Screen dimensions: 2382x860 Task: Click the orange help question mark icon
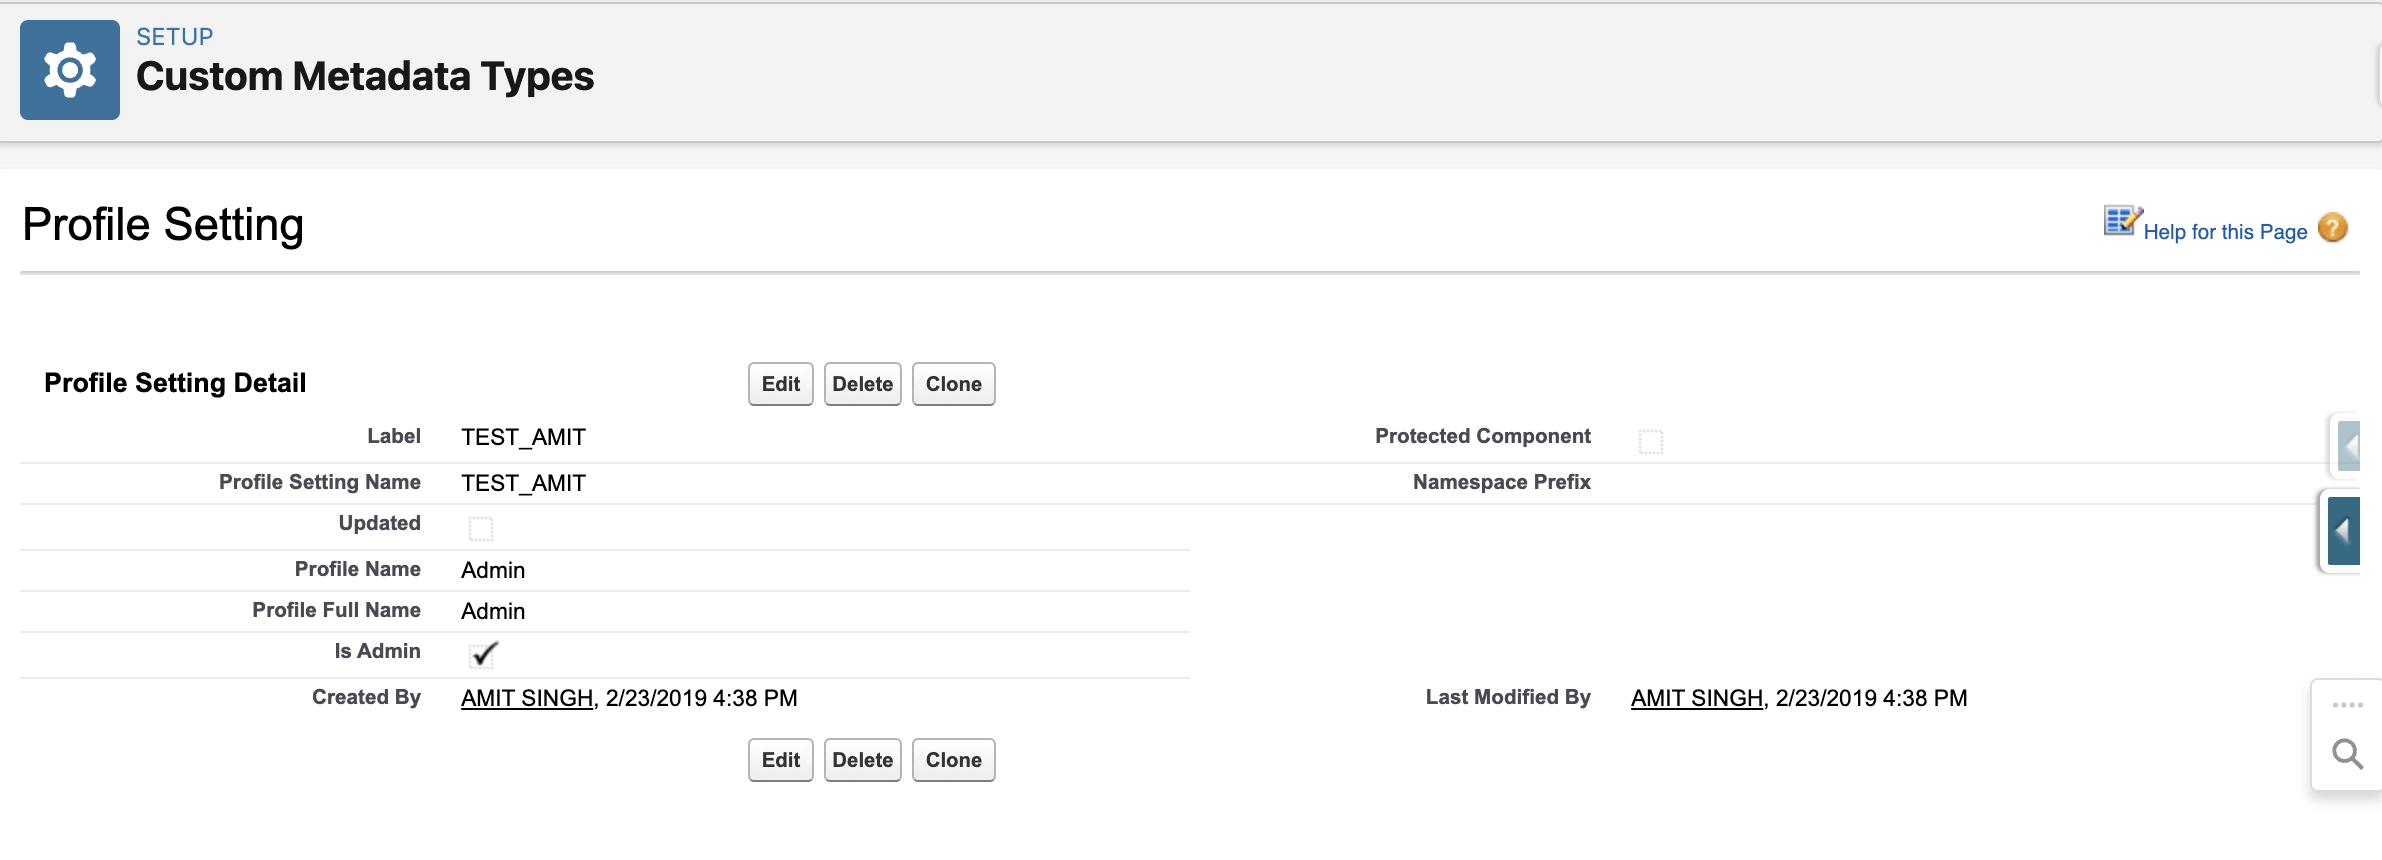click(2332, 228)
